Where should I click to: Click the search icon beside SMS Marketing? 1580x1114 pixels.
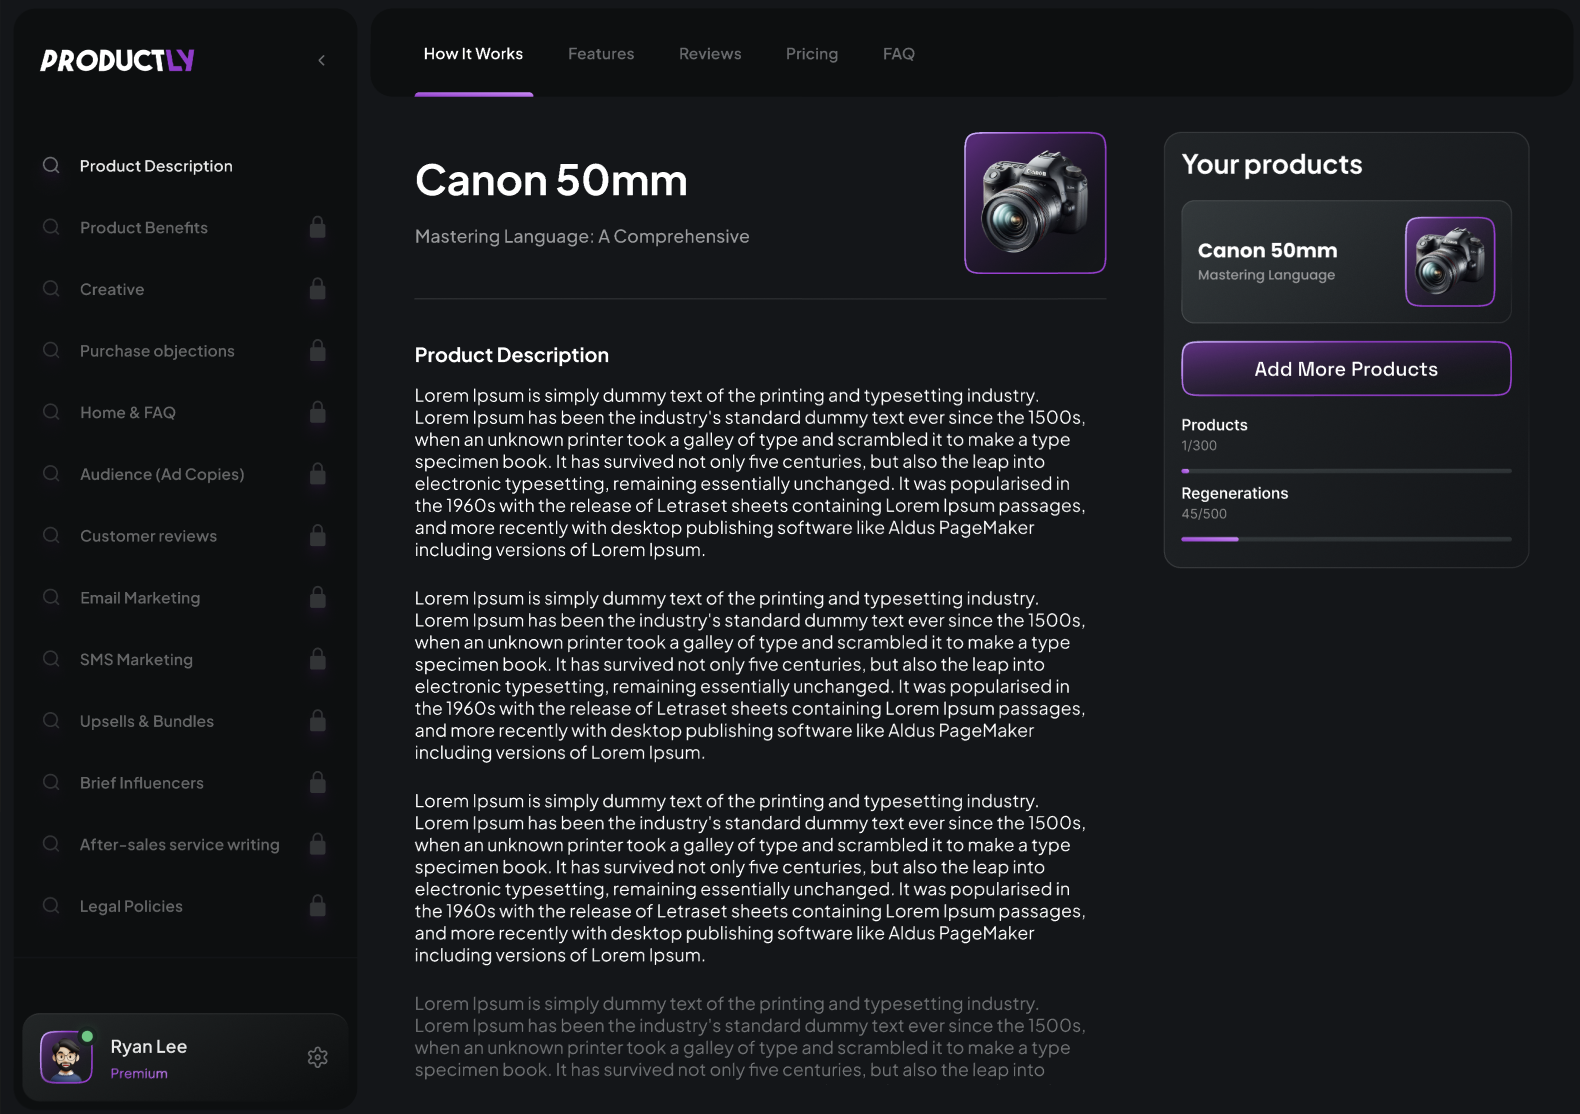coord(51,659)
